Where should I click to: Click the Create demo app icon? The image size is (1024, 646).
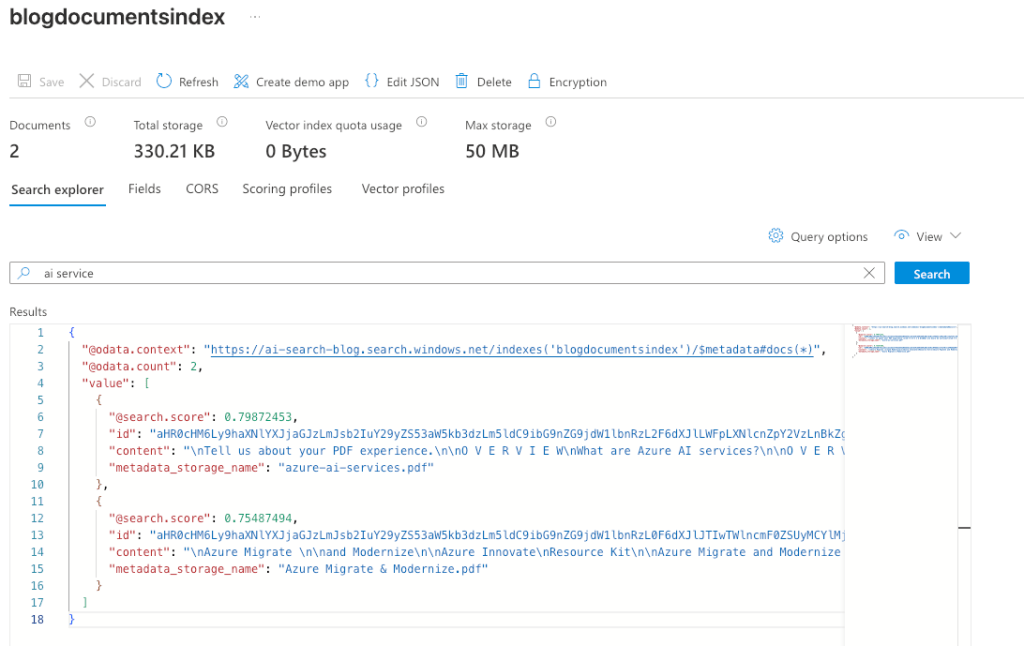(241, 82)
